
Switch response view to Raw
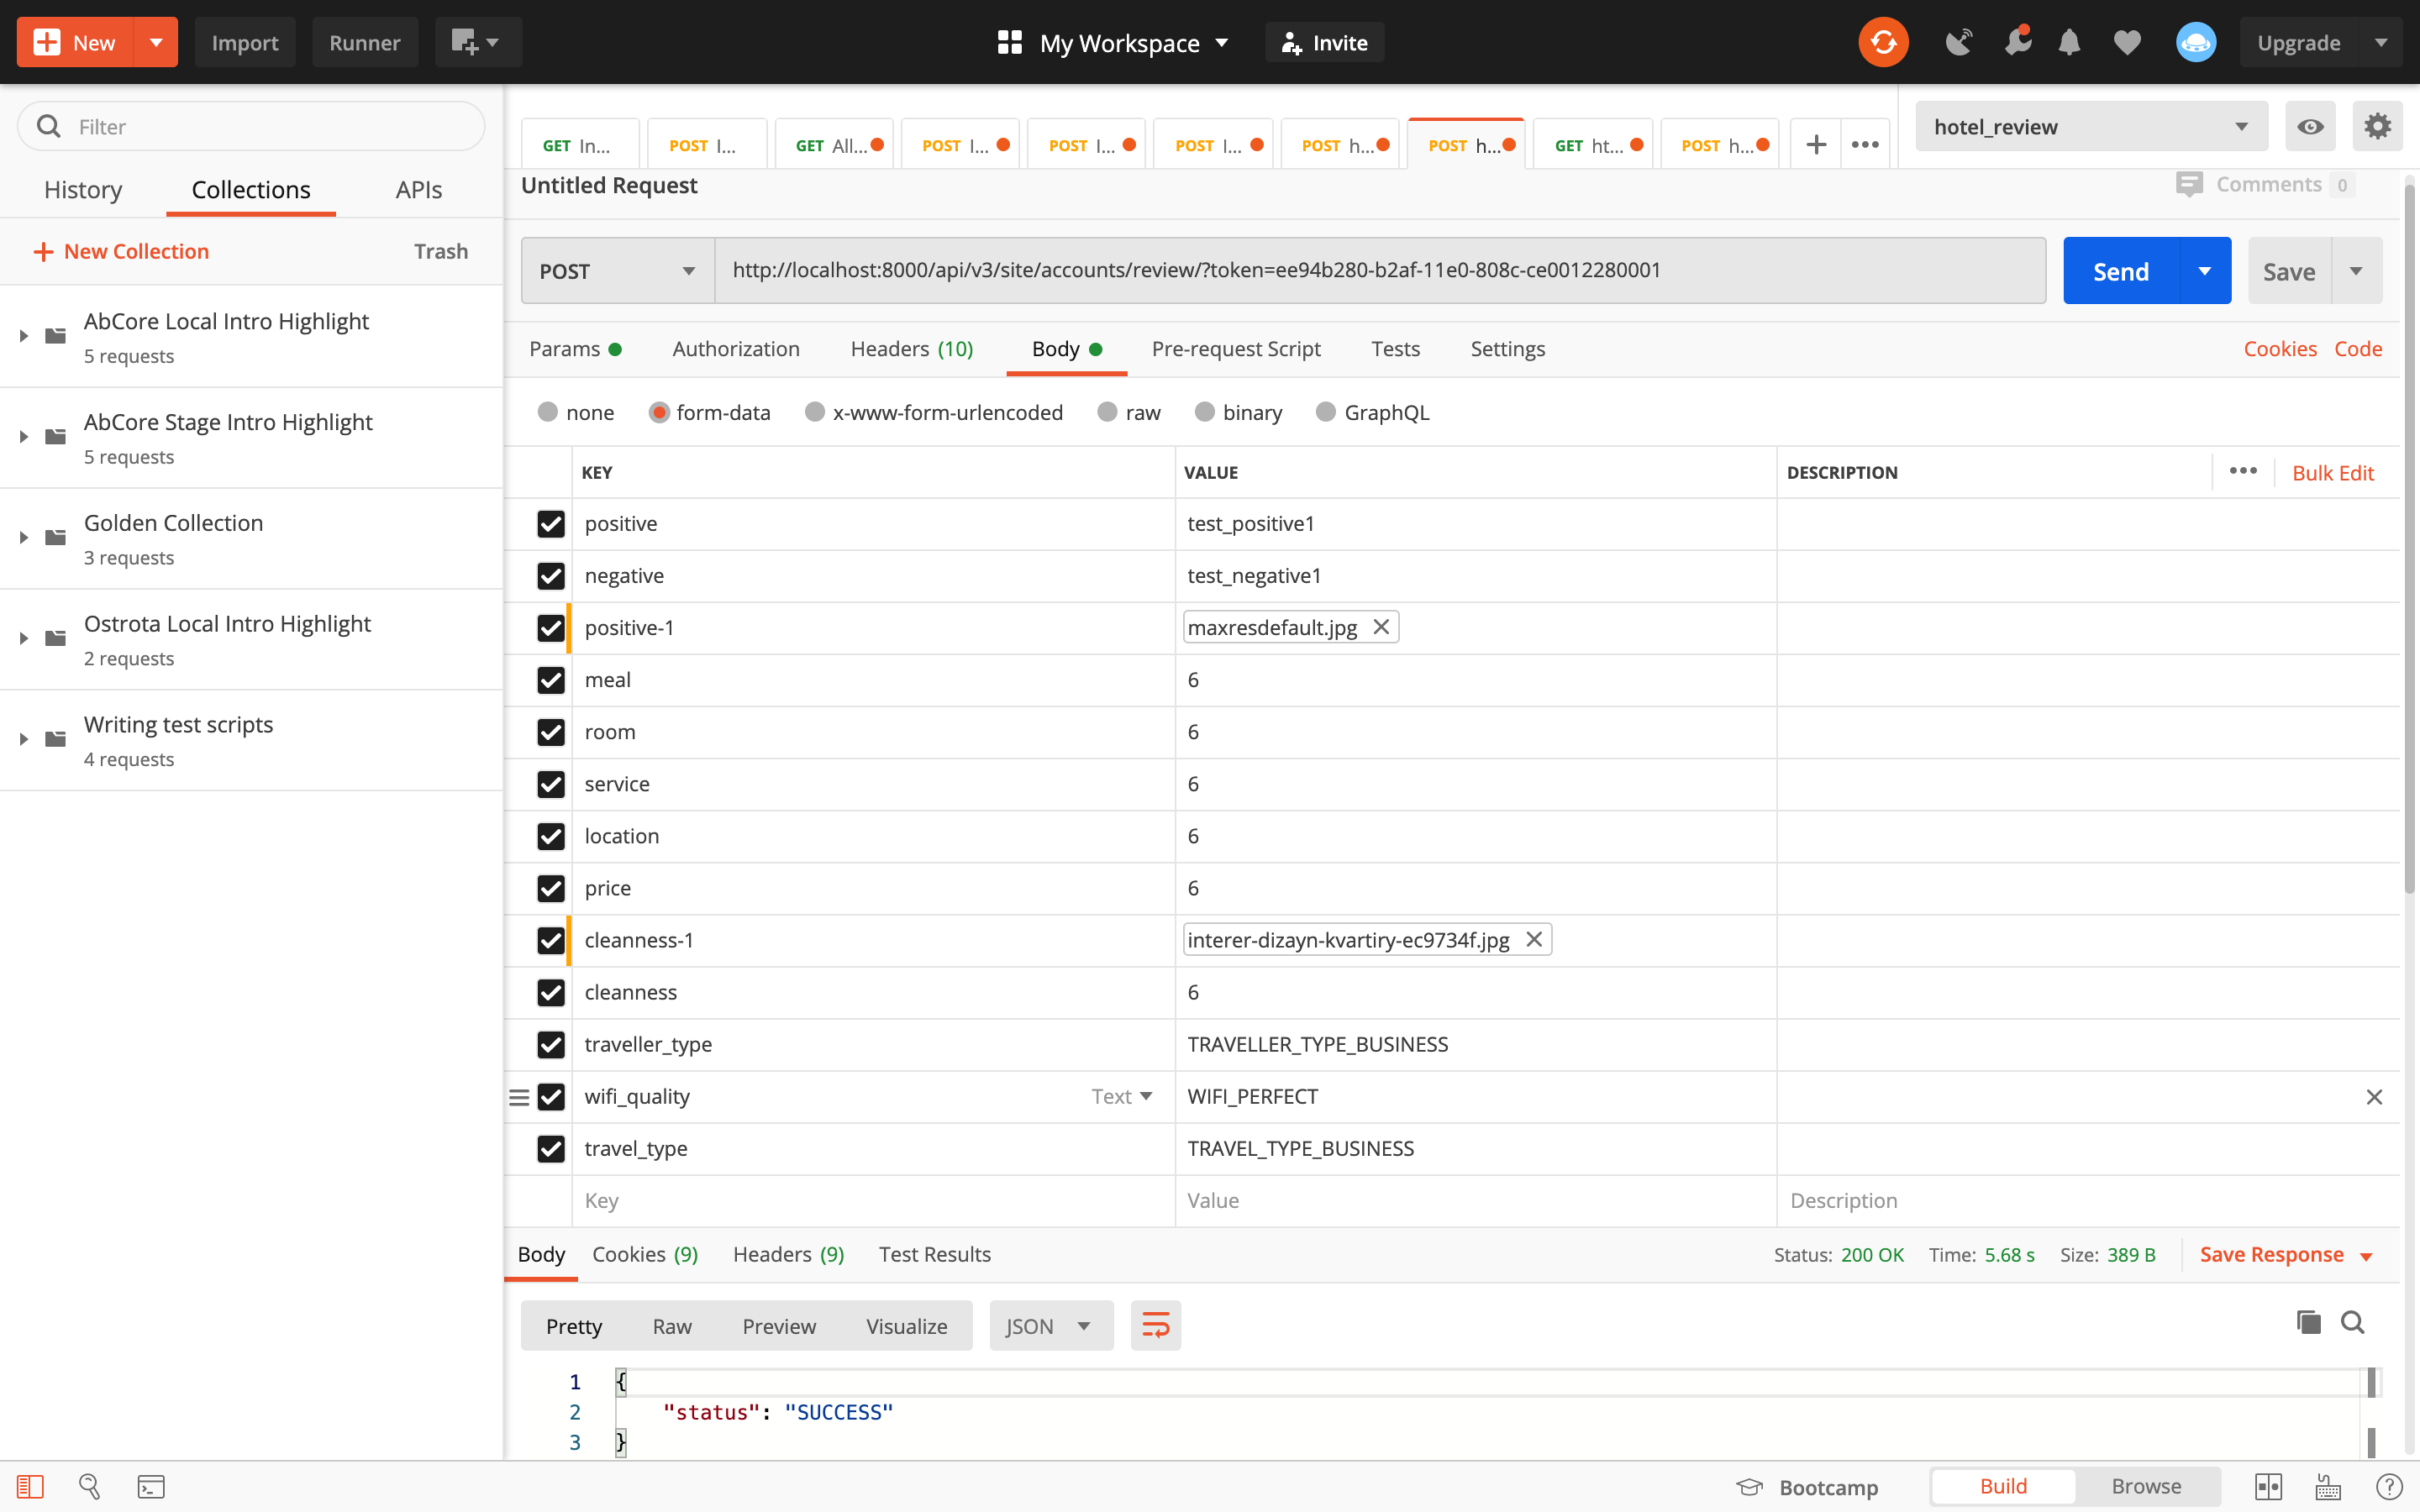[671, 1326]
